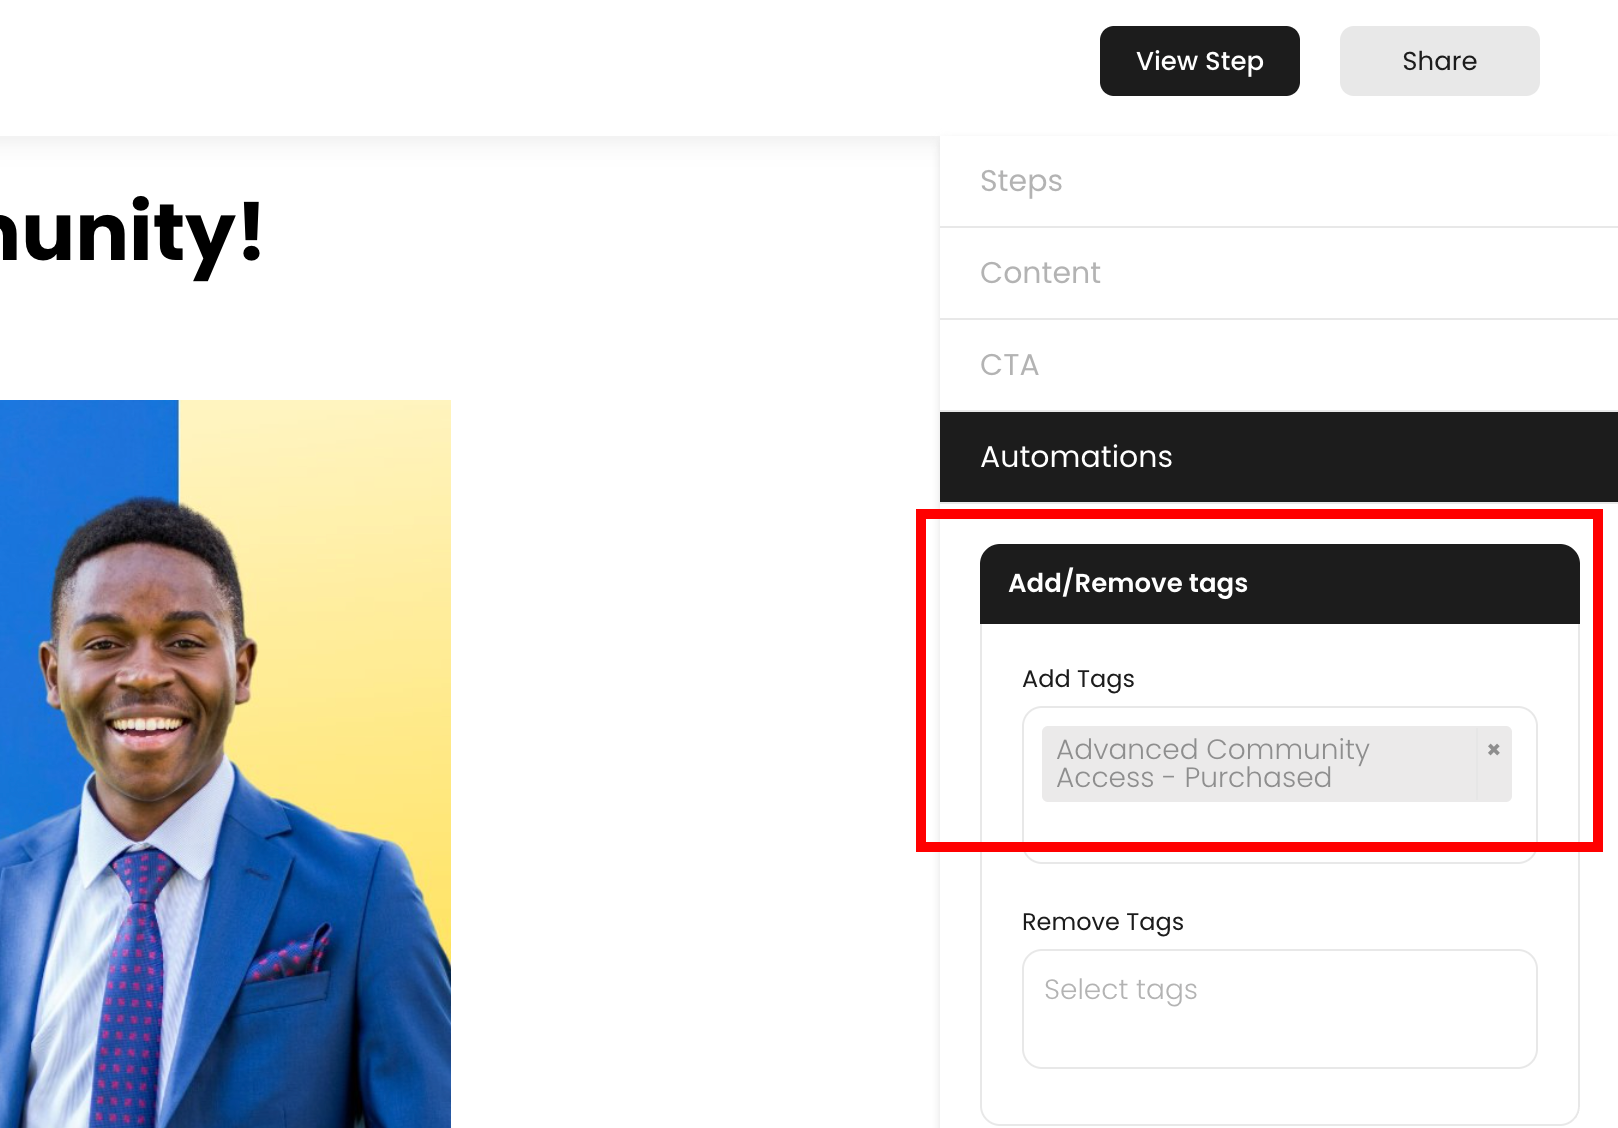Open the Automations section
1618x1128 pixels.
point(1075,457)
